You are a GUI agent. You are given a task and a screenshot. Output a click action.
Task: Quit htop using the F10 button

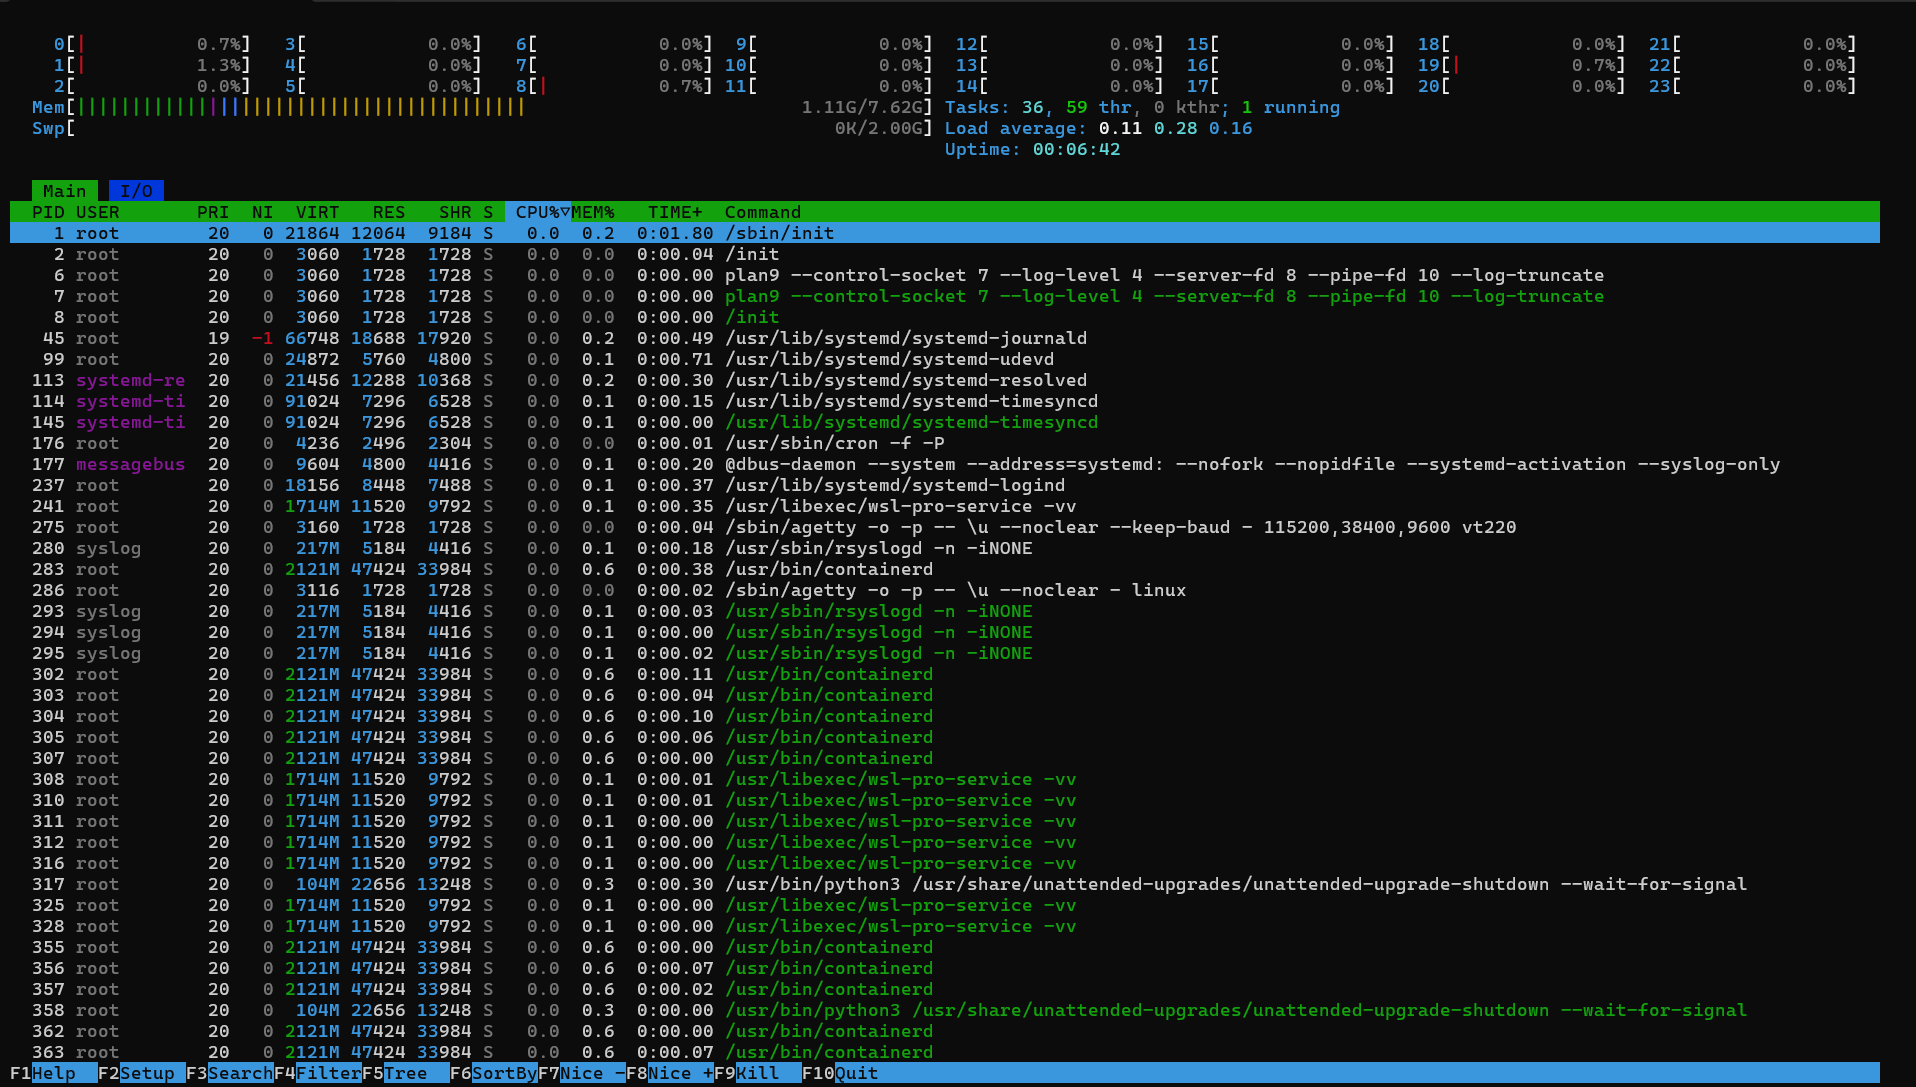pyautogui.click(x=856, y=1073)
